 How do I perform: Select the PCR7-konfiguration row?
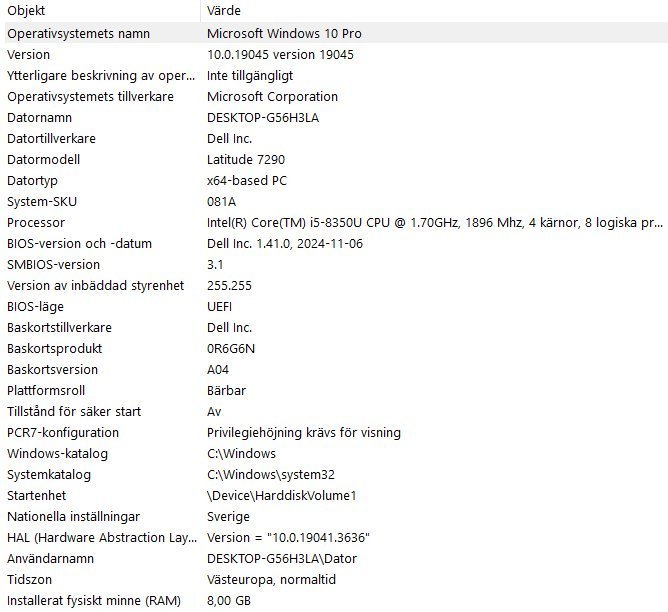tap(63, 432)
